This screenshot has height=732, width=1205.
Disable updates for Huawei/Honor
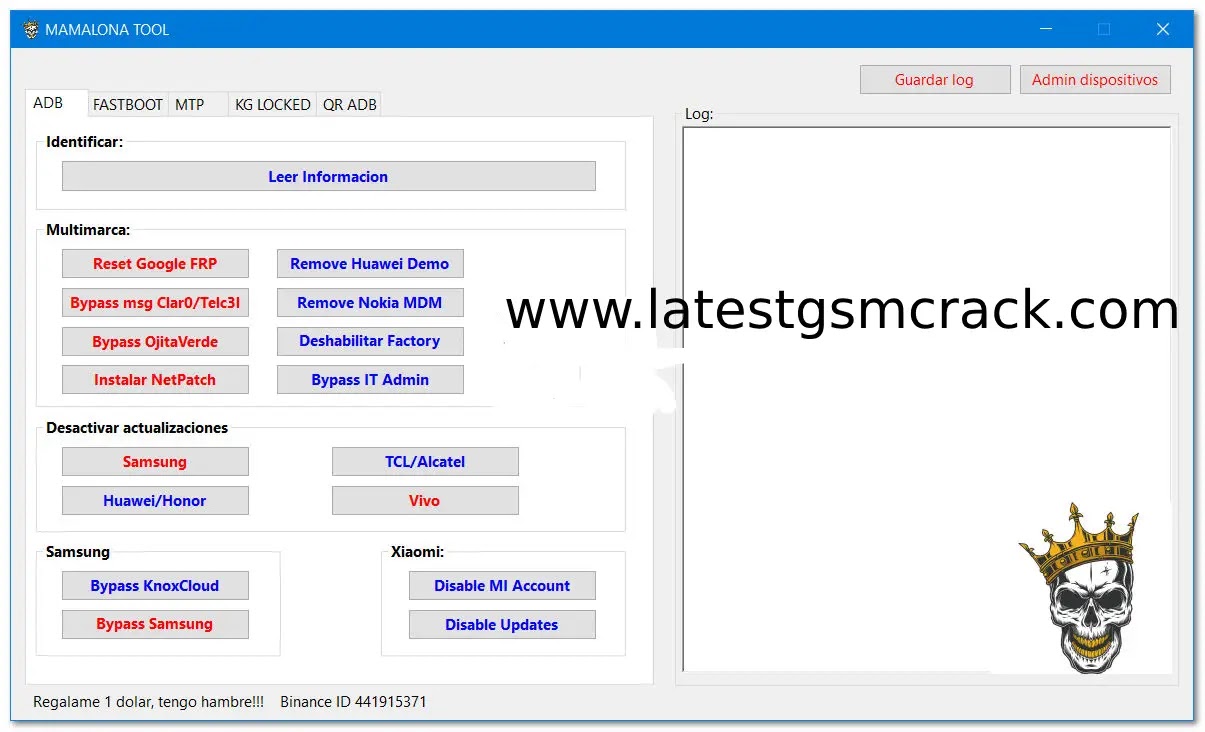155,501
